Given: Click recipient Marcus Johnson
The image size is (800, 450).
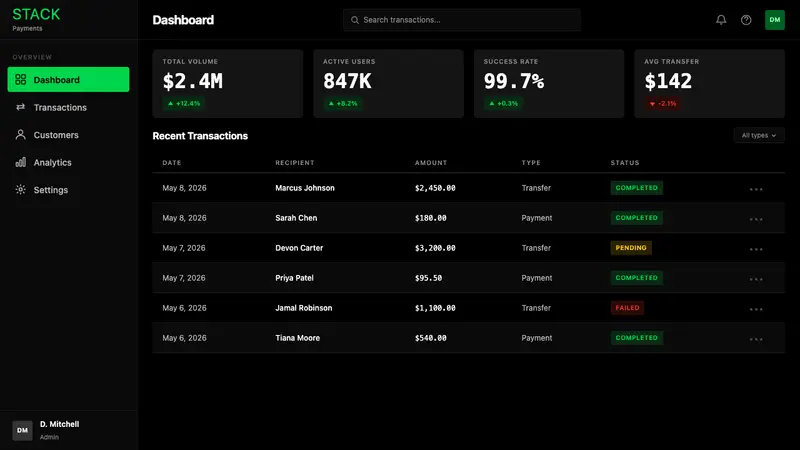Looking at the screenshot, I should 305,188.
